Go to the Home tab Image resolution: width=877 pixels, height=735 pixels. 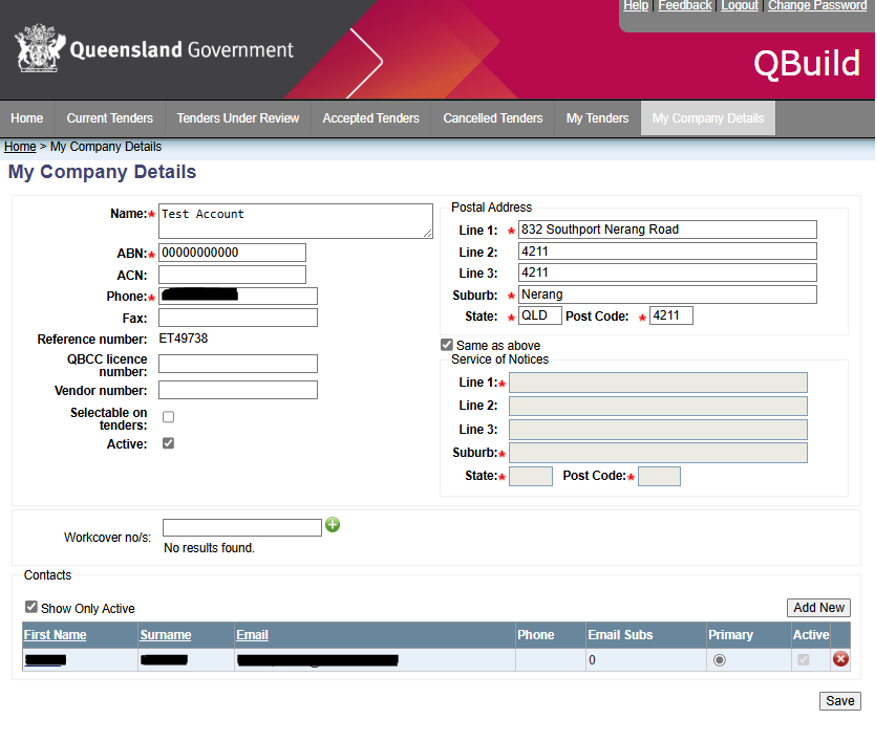[27, 118]
